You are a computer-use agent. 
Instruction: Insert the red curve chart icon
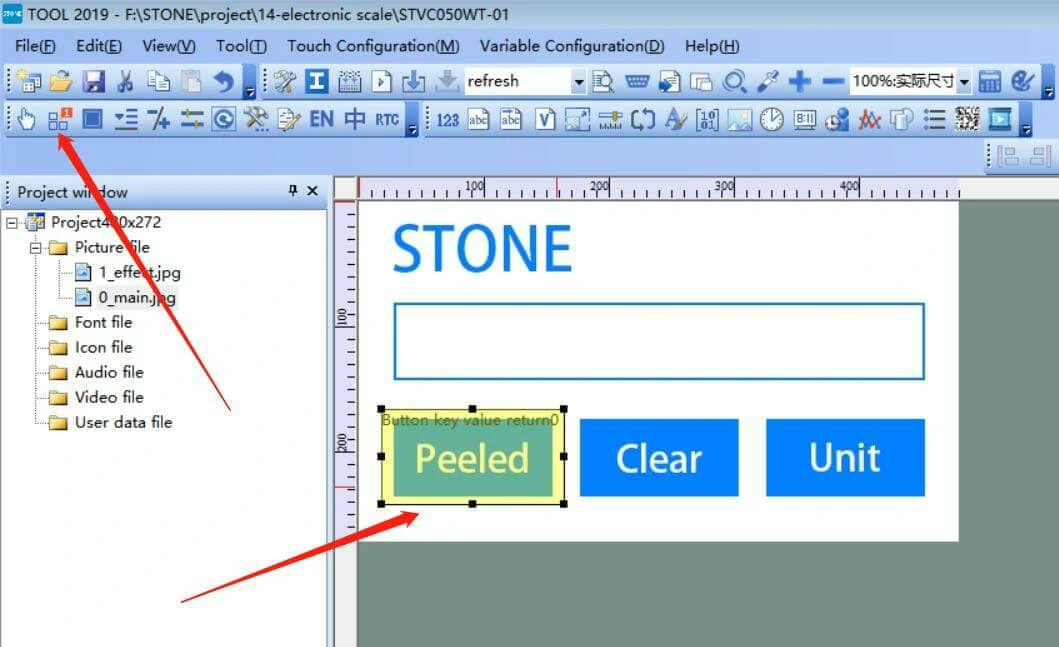pyautogui.click(x=869, y=120)
